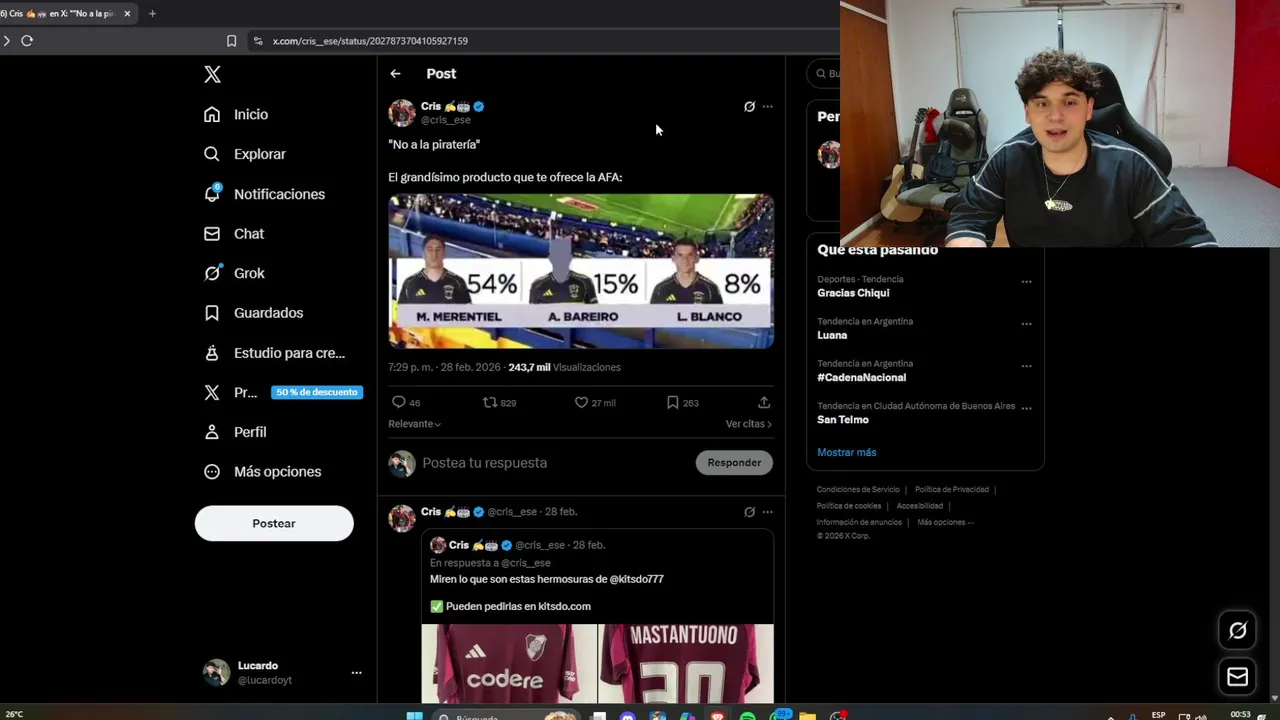The height and width of the screenshot is (720, 1280).
Task: Open Windows Start button on taskbar
Action: coord(414,716)
